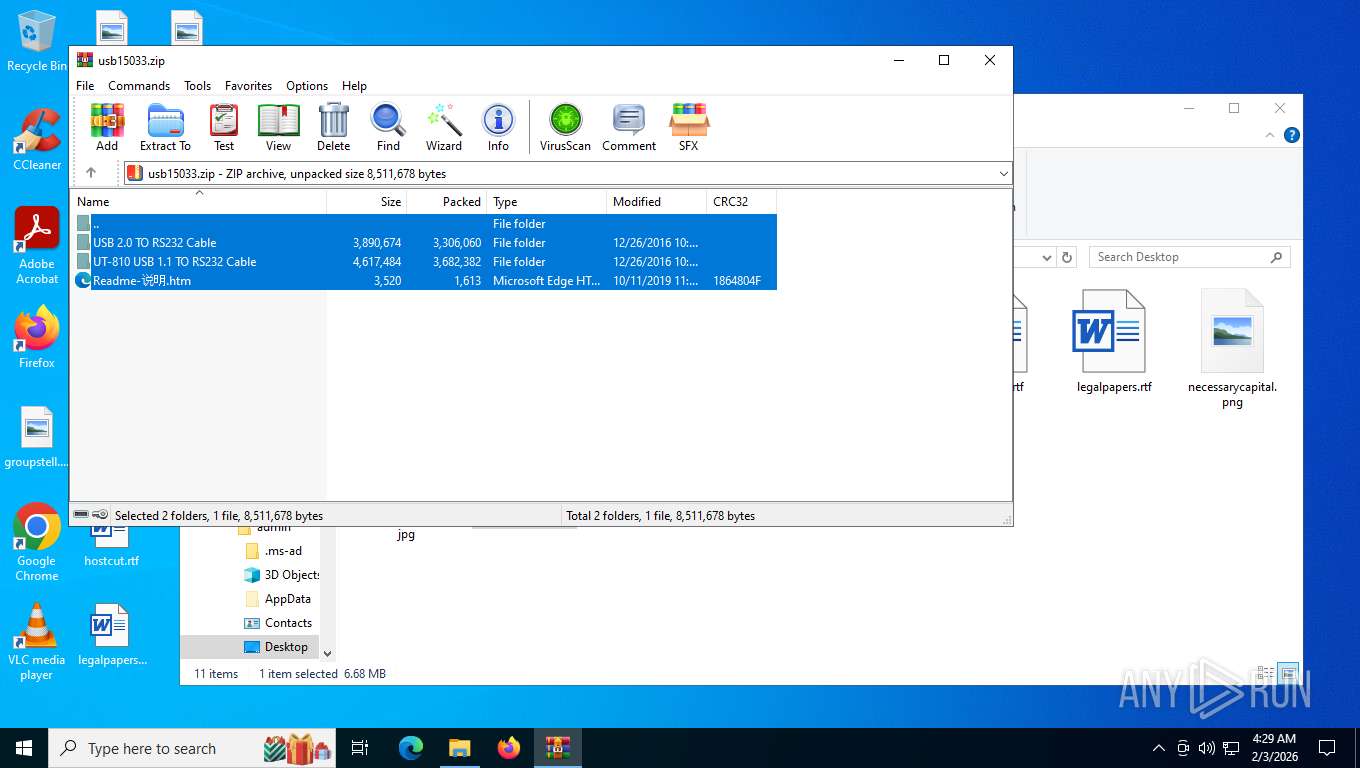Open the Tools menu
Image resolution: width=1360 pixels, height=768 pixels.
point(197,85)
